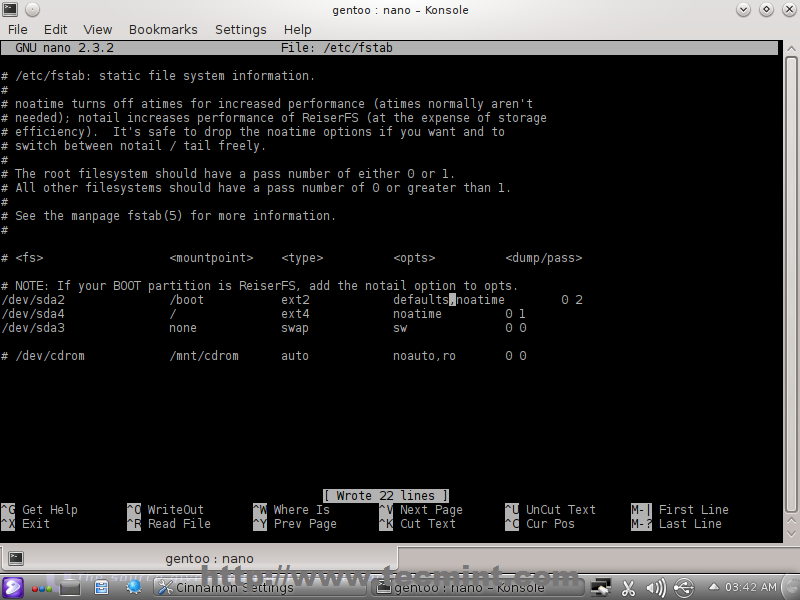800x600 pixels.
Task: Click the /dev/sda2 entry text
Action: (x=33, y=299)
